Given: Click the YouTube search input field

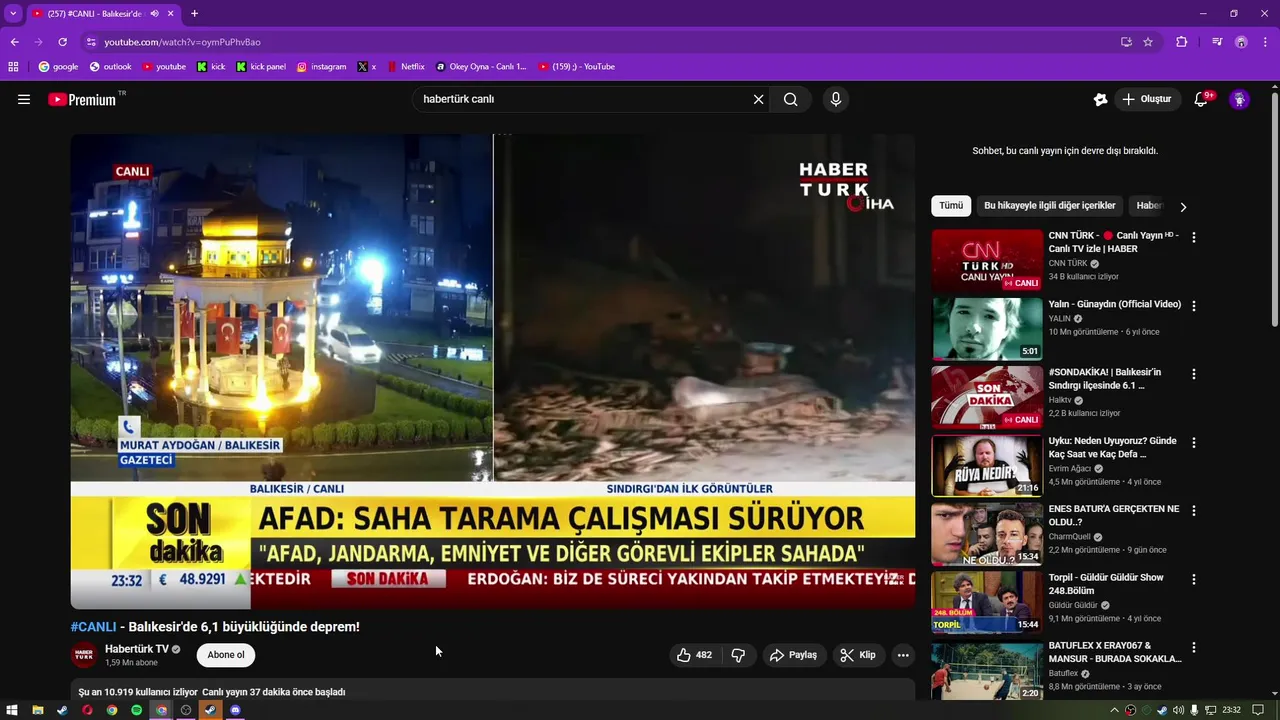Looking at the screenshot, I should (x=585, y=99).
